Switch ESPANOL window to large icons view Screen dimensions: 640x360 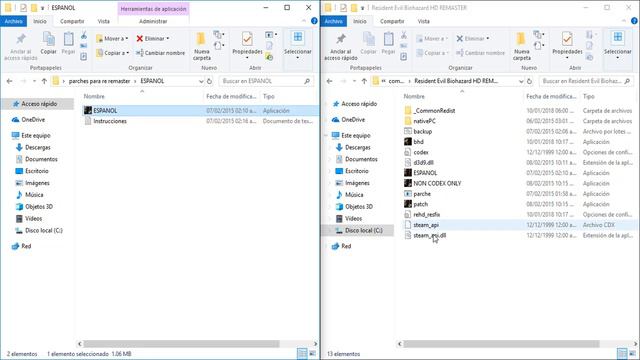pos(313,353)
